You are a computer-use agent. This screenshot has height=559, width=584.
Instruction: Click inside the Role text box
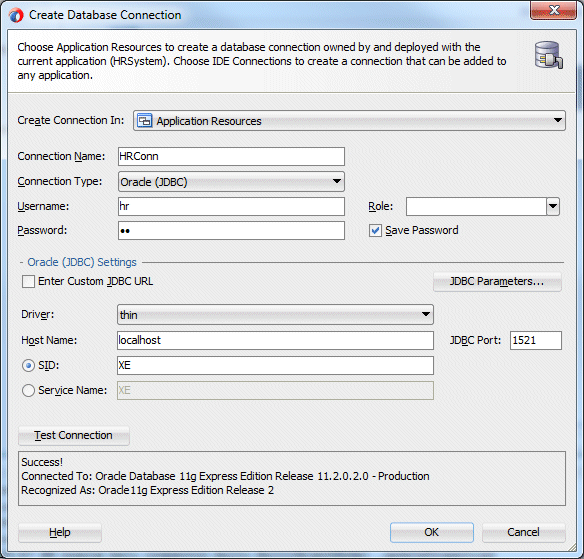click(476, 206)
